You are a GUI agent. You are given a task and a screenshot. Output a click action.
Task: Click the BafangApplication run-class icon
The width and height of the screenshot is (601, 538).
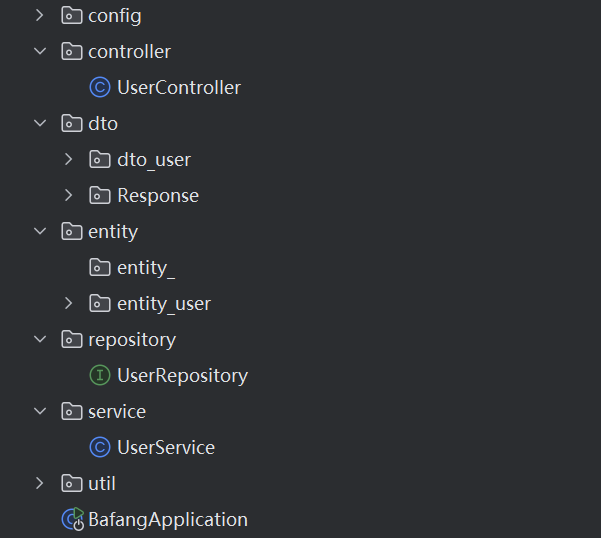pyautogui.click(x=73, y=519)
